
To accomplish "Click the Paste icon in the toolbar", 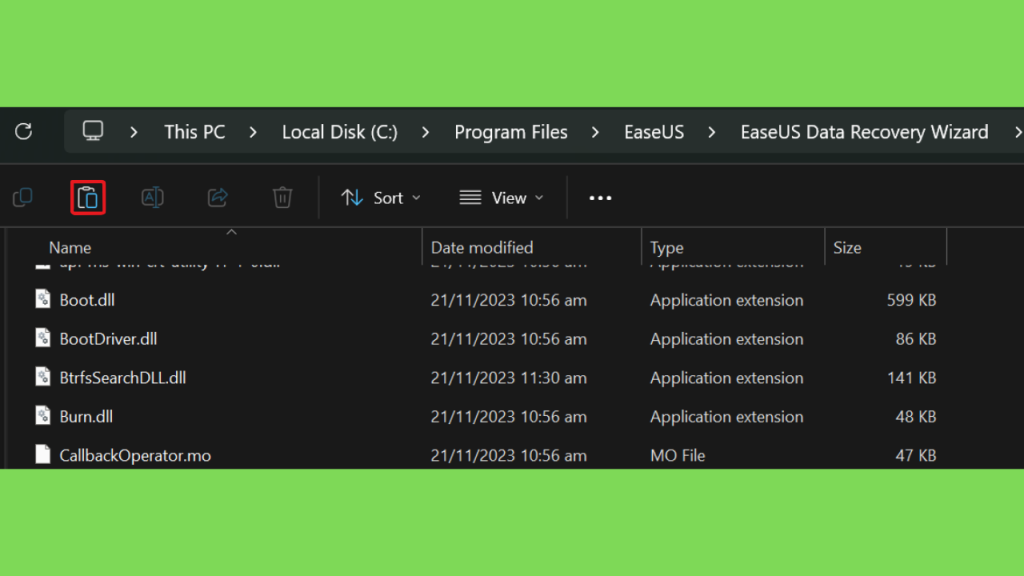I will 88,197.
